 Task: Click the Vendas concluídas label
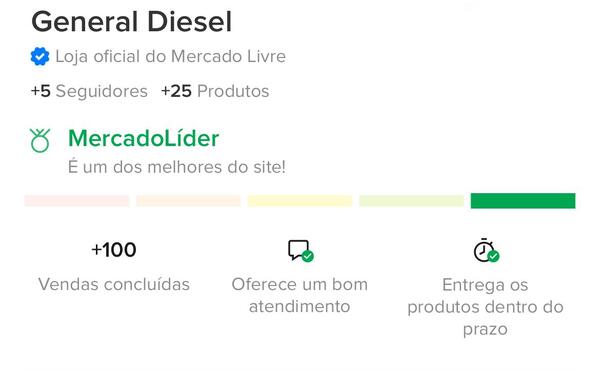pos(114,285)
